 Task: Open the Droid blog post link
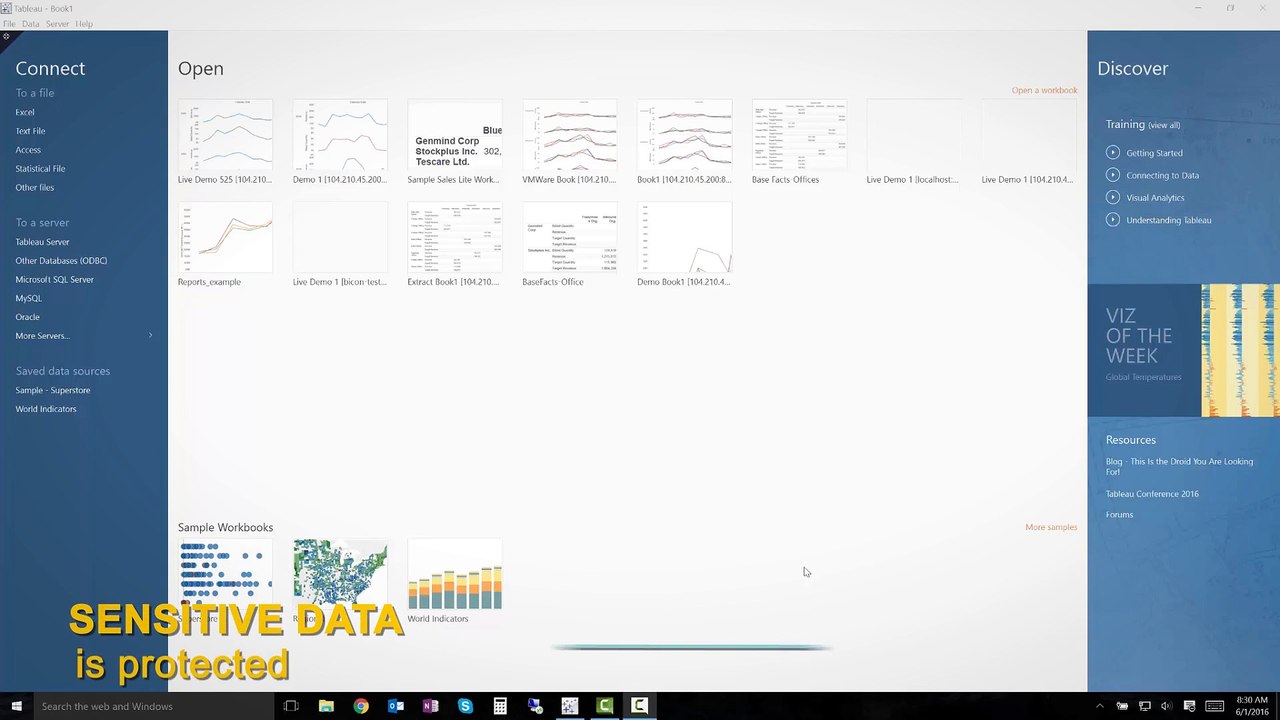tap(1179, 466)
